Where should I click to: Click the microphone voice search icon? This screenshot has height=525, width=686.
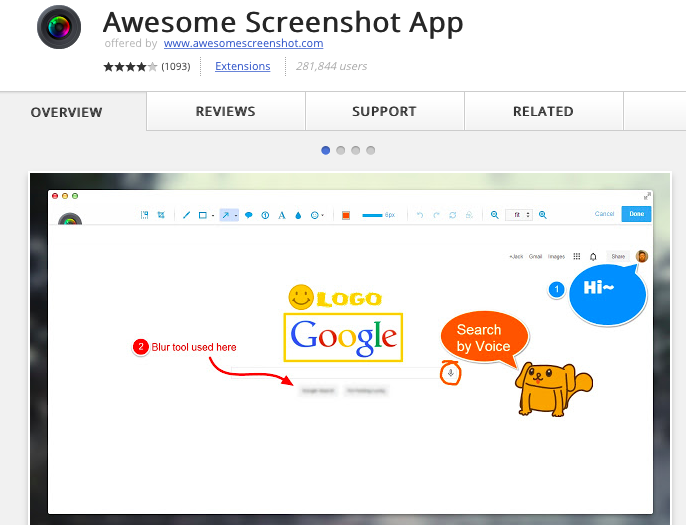click(451, 373)
